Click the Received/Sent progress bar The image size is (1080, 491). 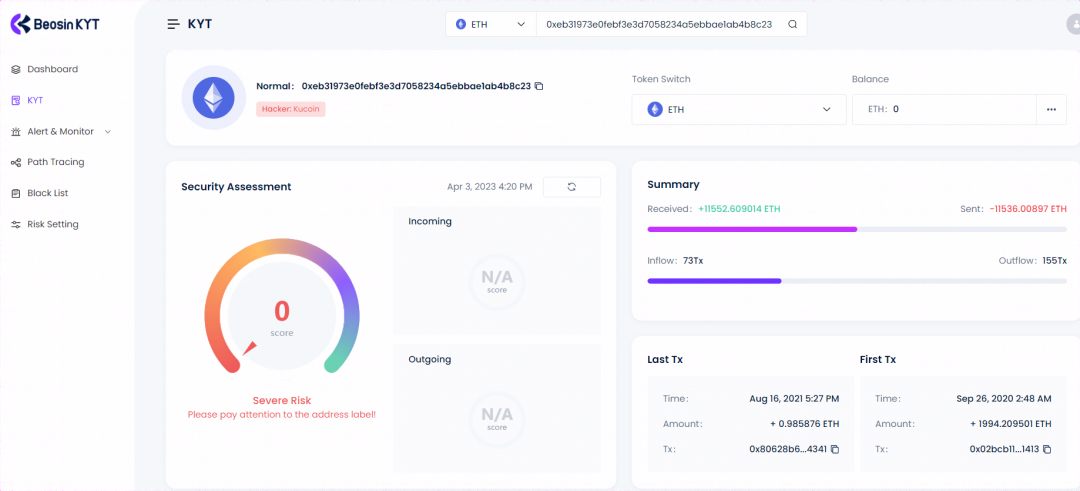856,229
